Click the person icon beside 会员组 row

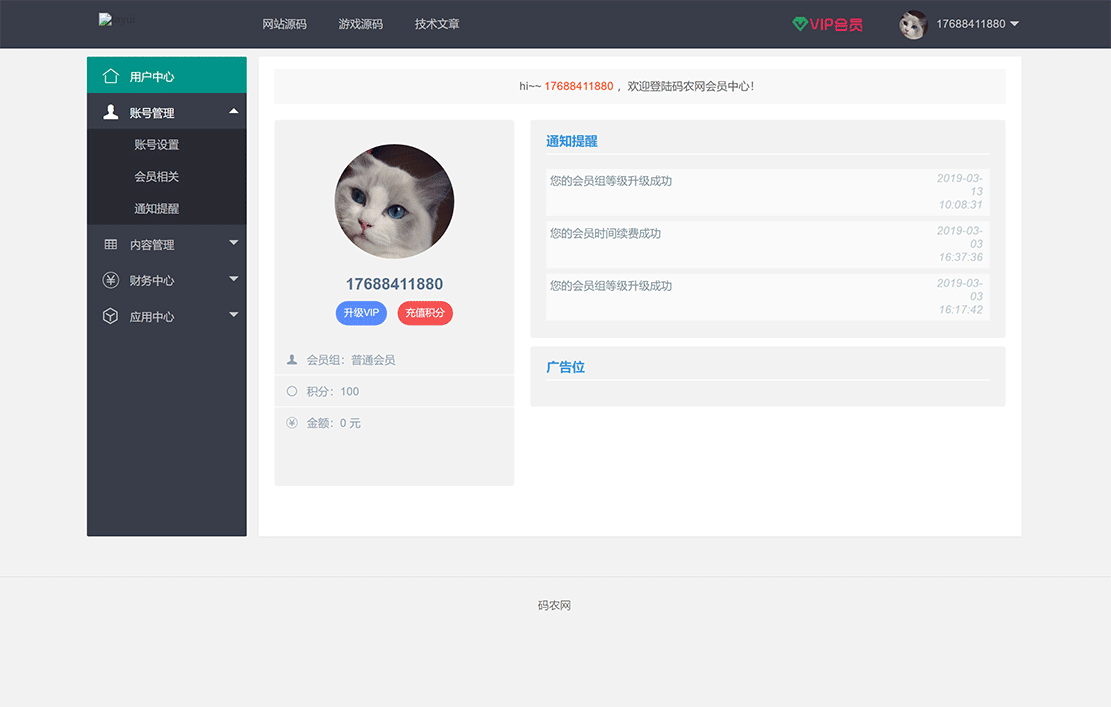(x=291, y=359)
